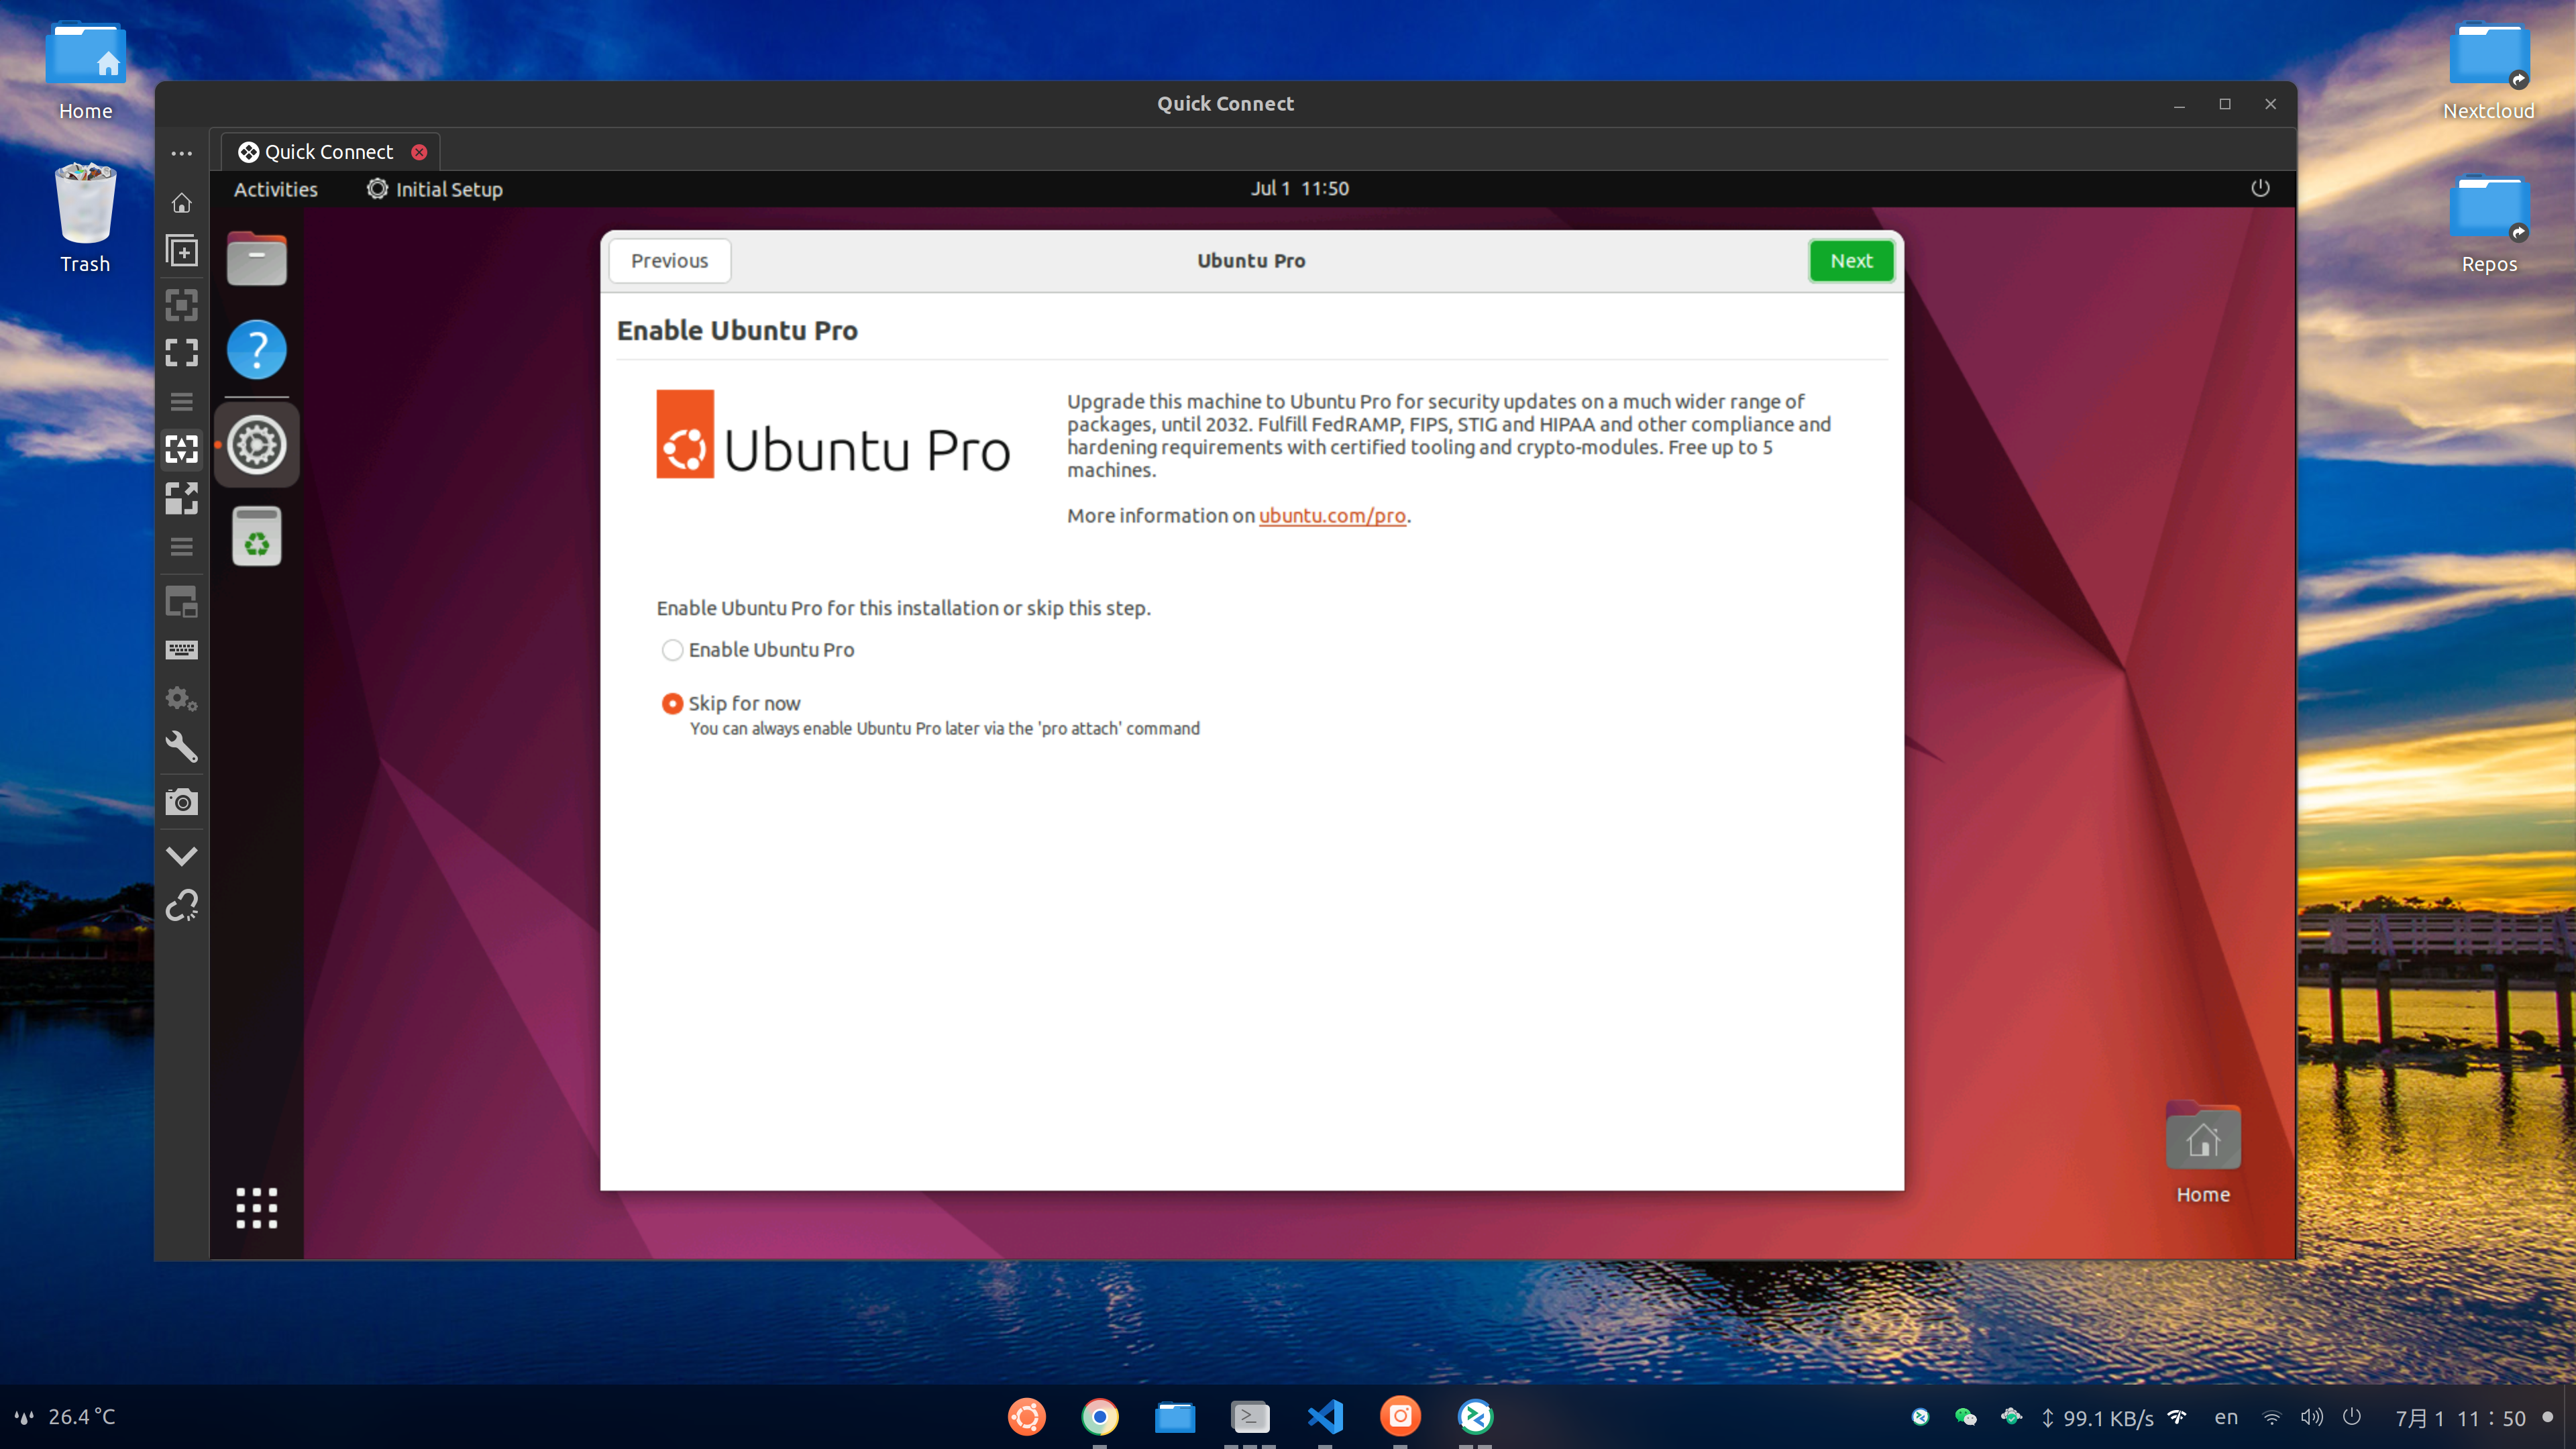Click the fullscreen toggle icon in sidebar
This screenshot has height=1449, width=2576.
point(181,352)
